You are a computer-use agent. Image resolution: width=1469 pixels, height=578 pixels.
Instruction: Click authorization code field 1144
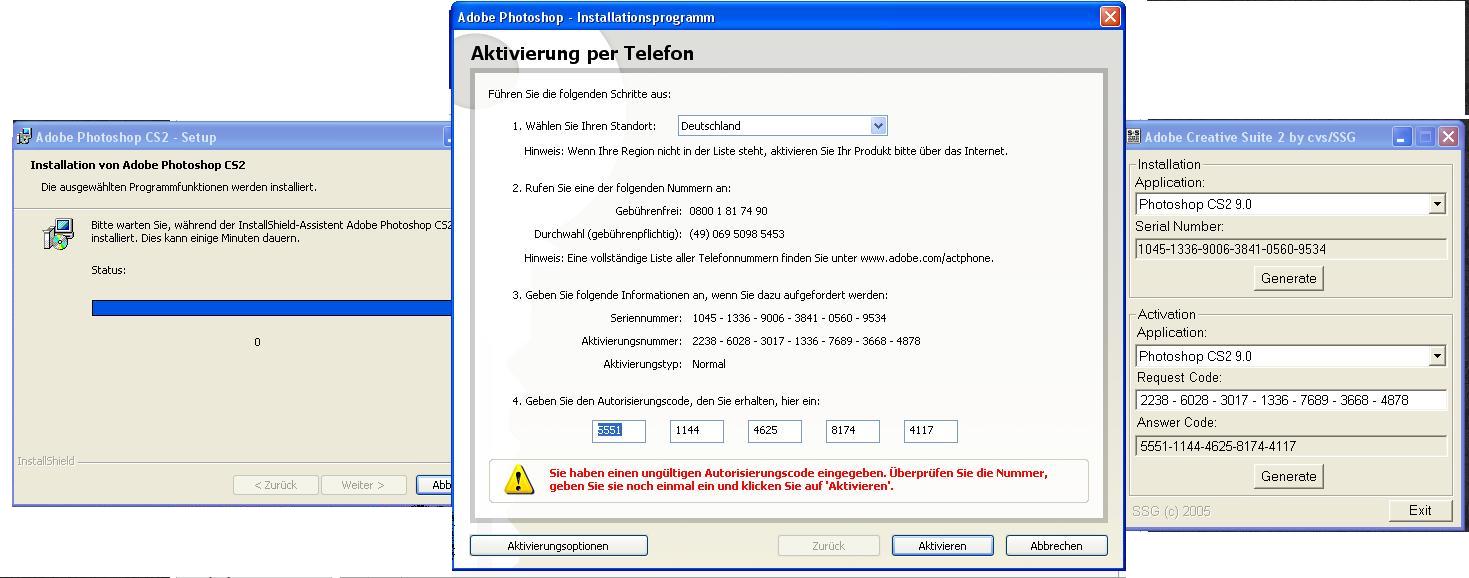click(697, 431)
